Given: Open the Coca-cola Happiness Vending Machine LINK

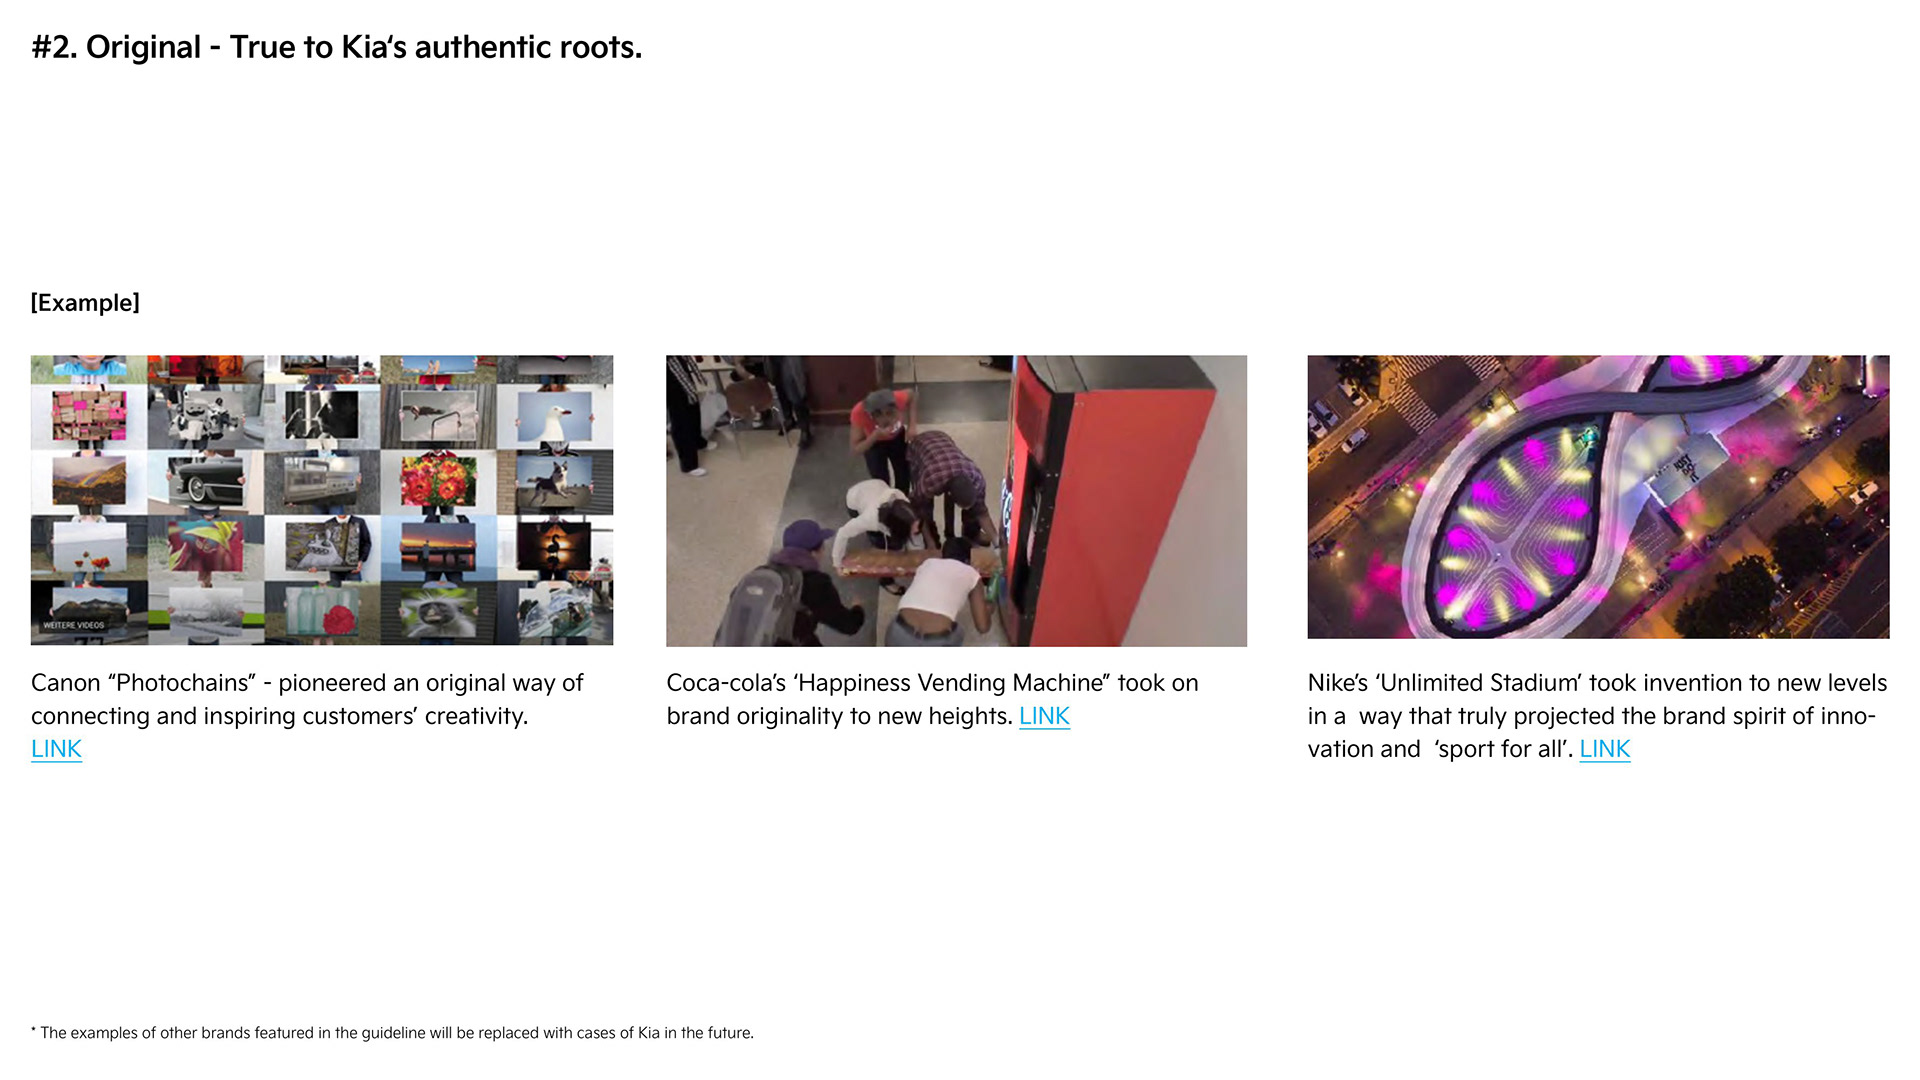Looking at the screenshot, I should point(1044,716).
